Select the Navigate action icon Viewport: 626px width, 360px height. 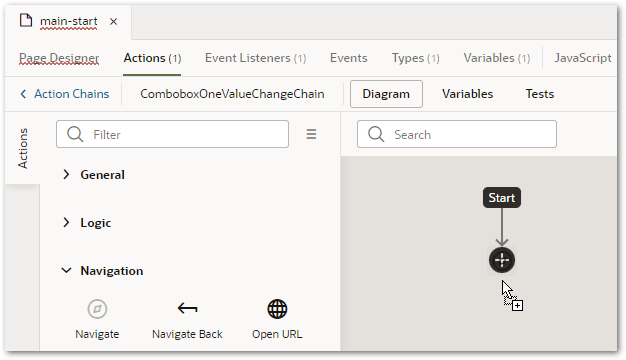97,309
